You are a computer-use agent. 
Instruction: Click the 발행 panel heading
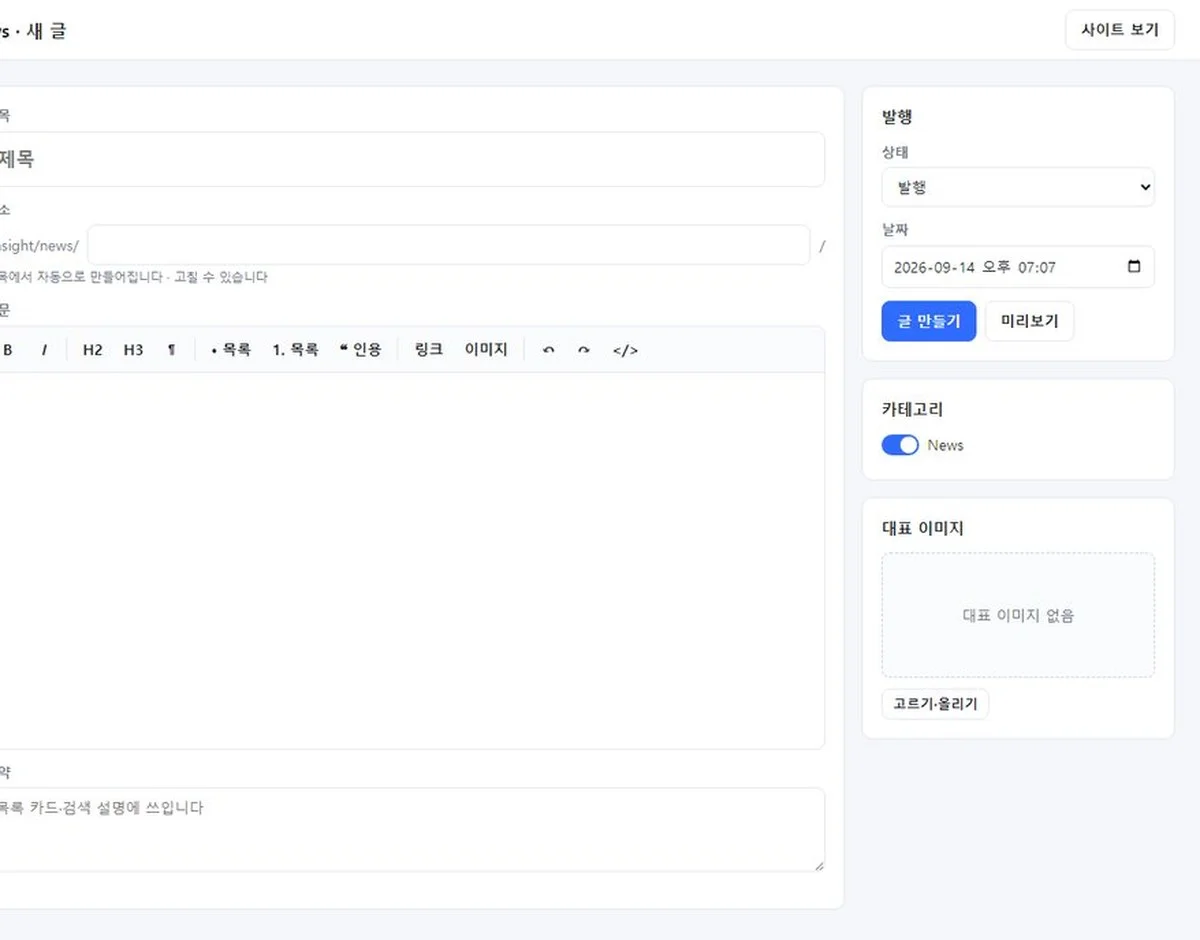pos(897,117)
